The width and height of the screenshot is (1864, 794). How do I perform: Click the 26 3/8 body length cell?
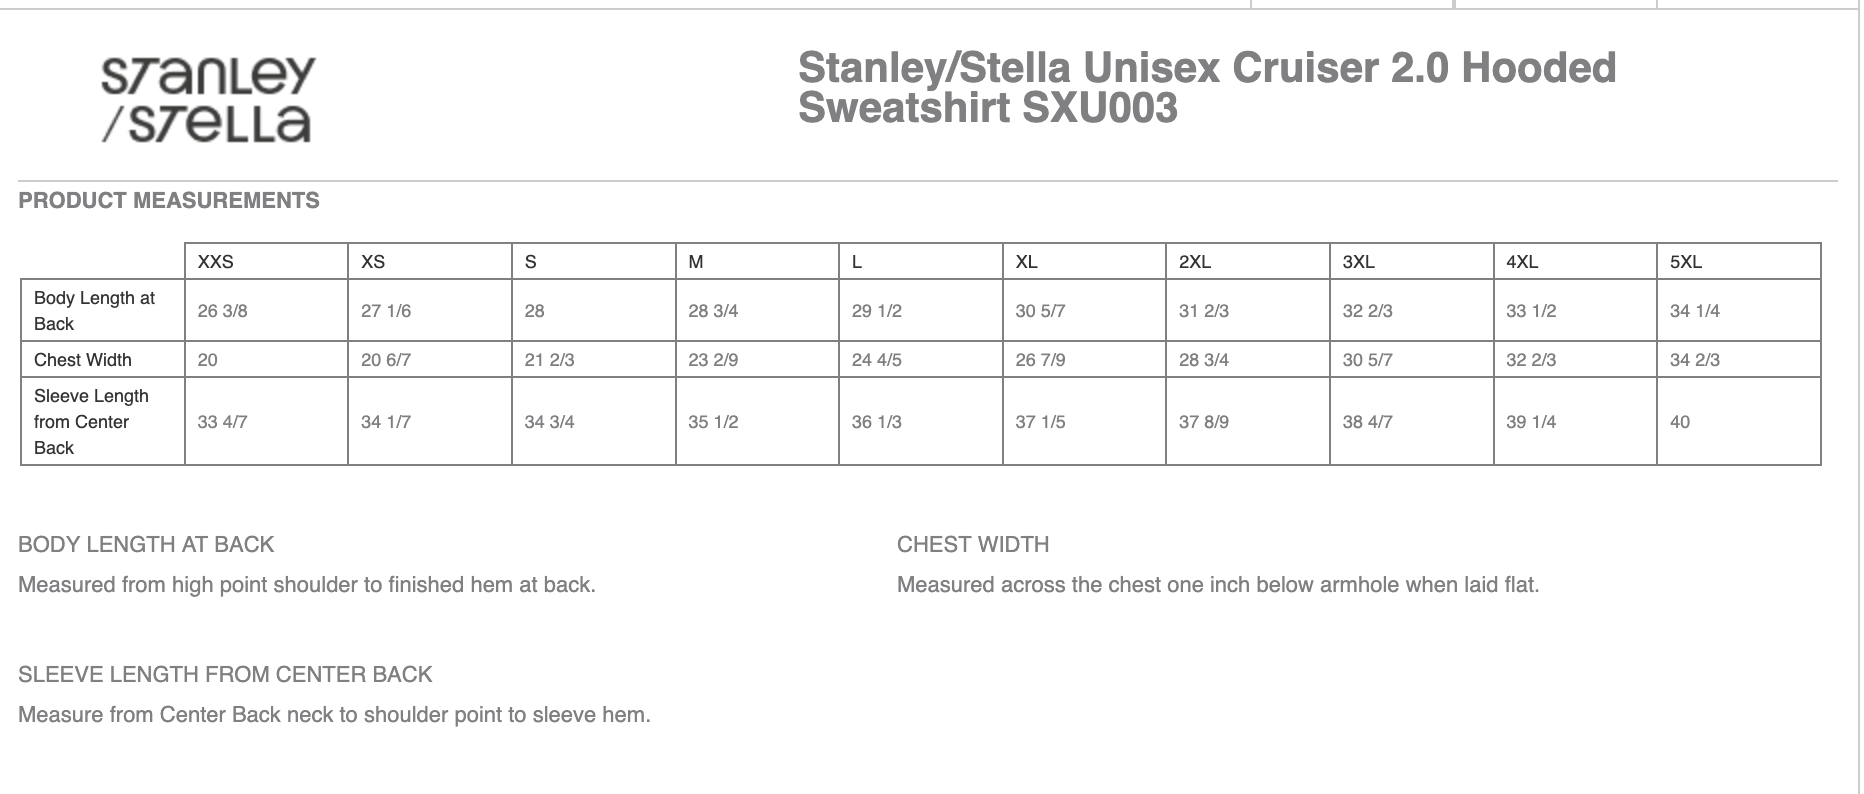pos(223,311)
